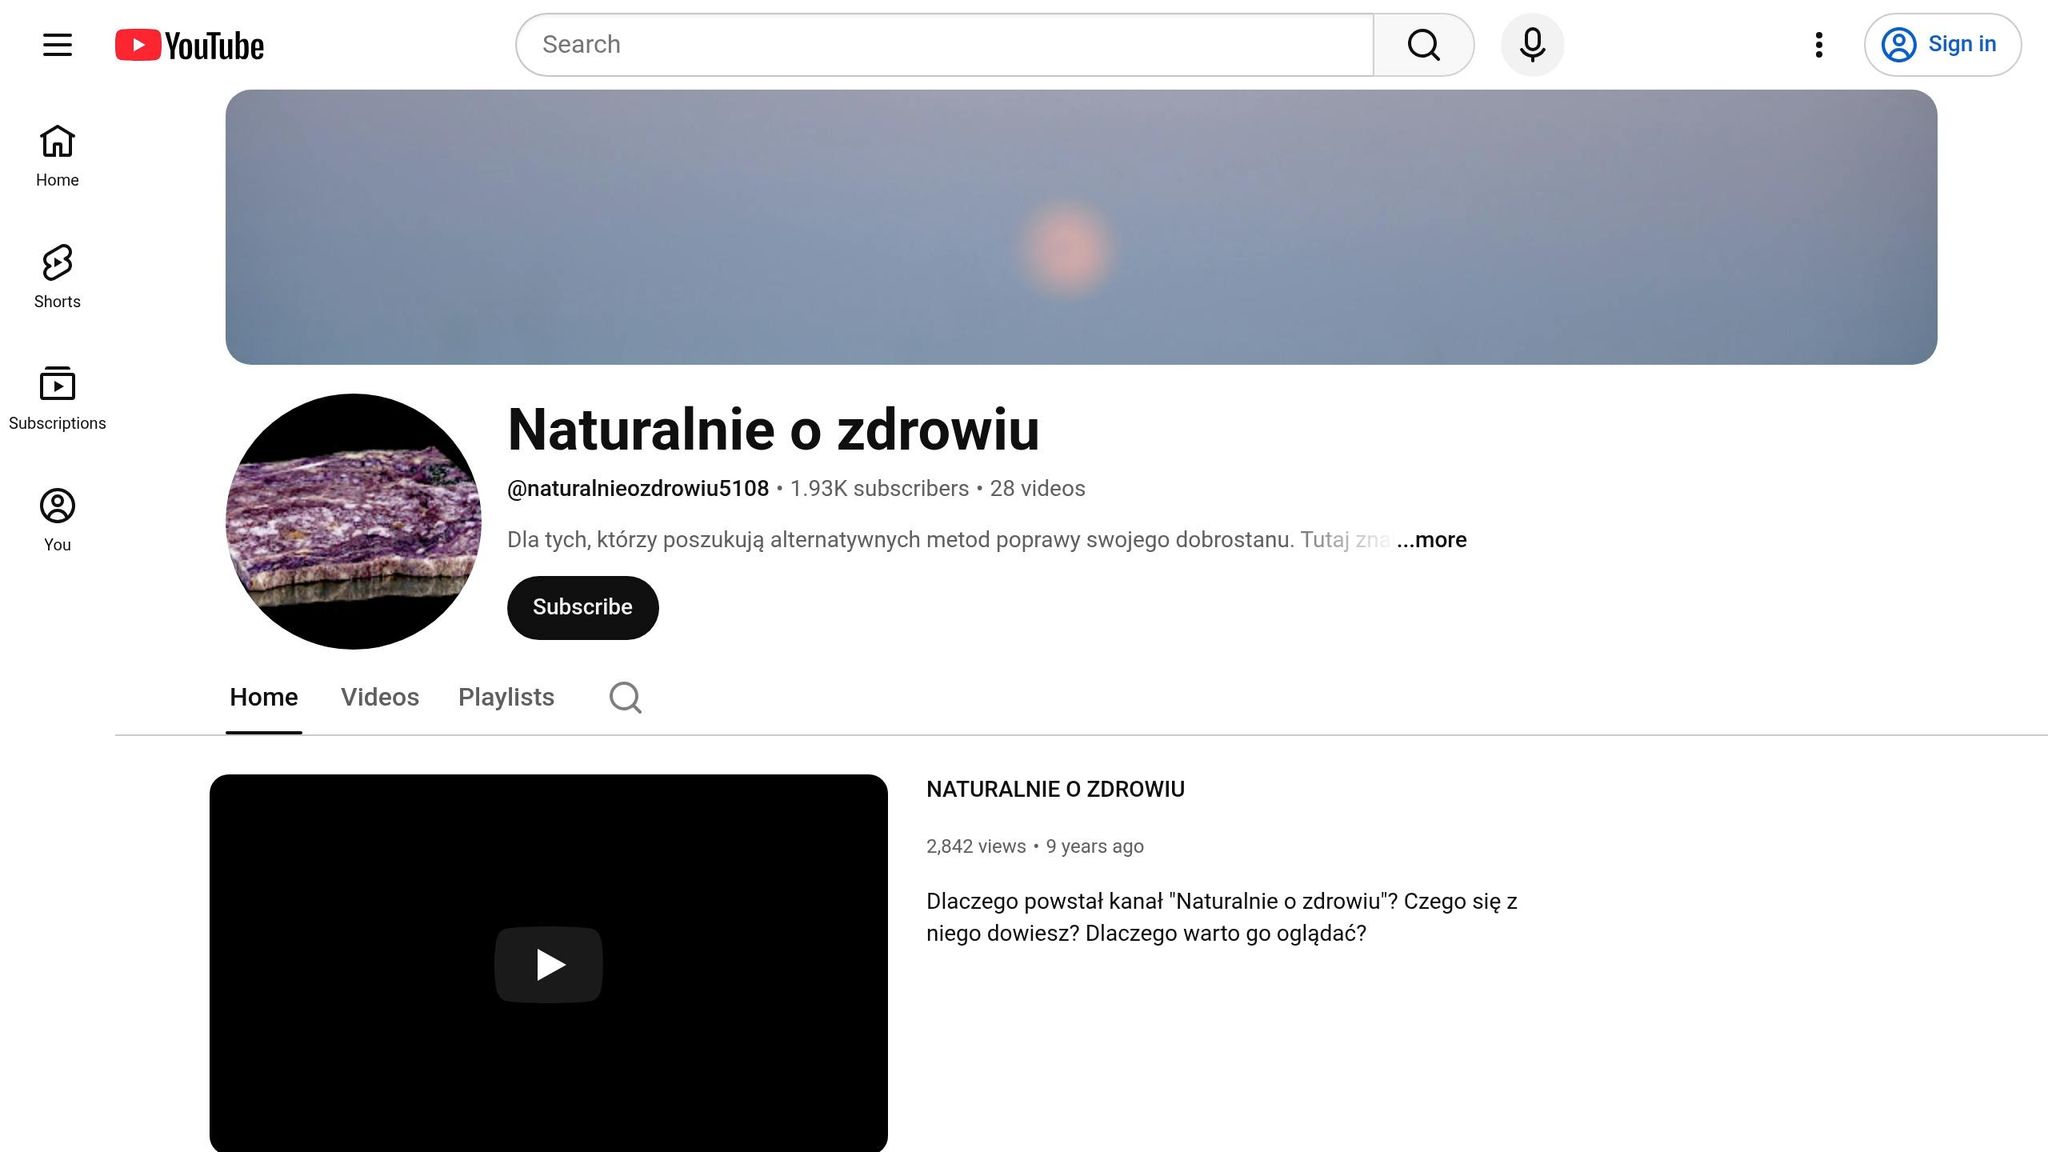Click the featured video description text
This screenshot has width=2048, height=1152.
[x=1222, y=917]
